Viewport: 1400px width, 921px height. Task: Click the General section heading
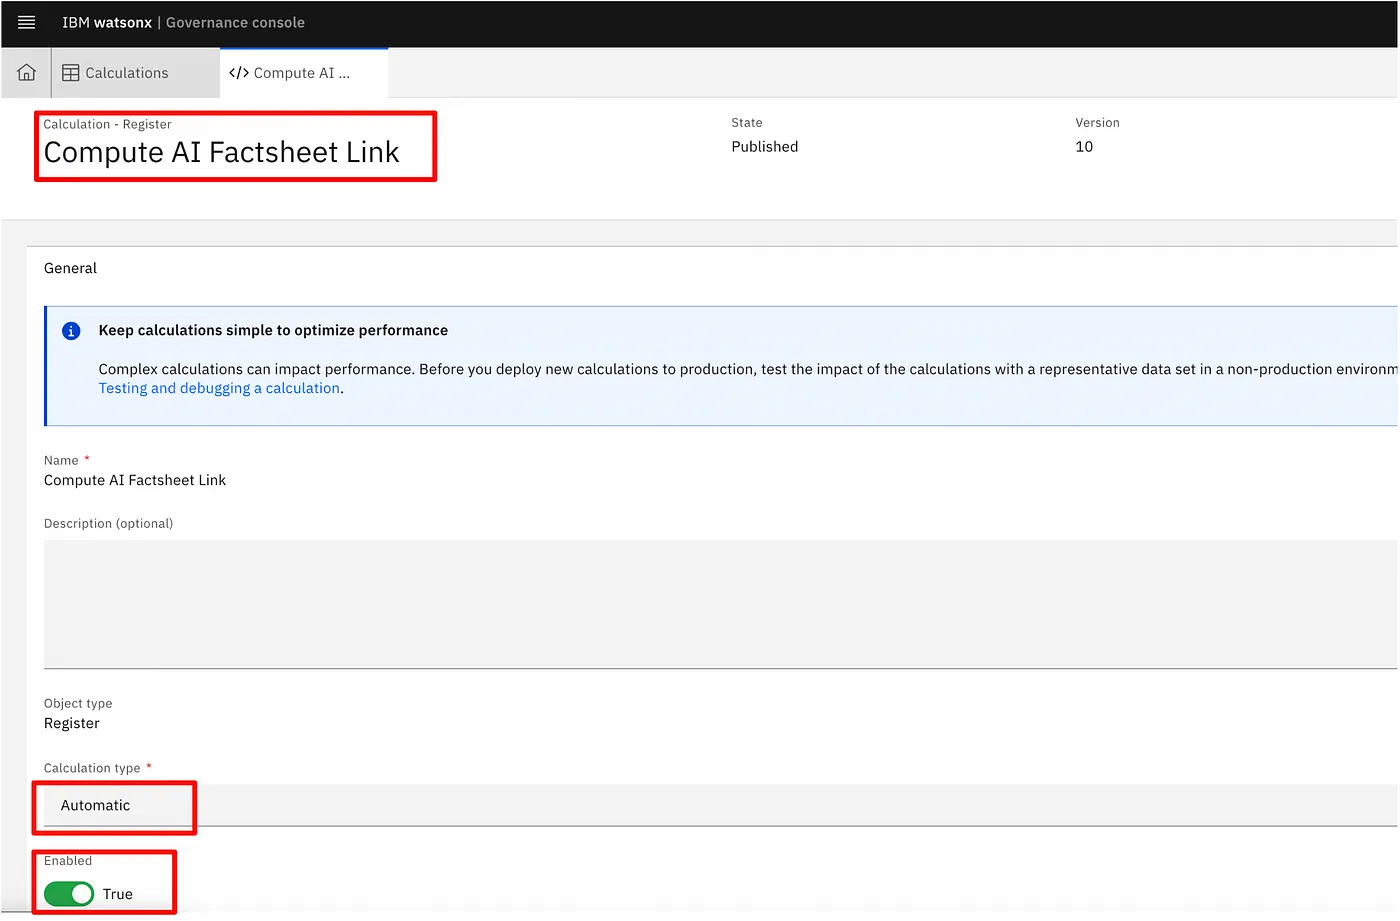pos(70,268)
